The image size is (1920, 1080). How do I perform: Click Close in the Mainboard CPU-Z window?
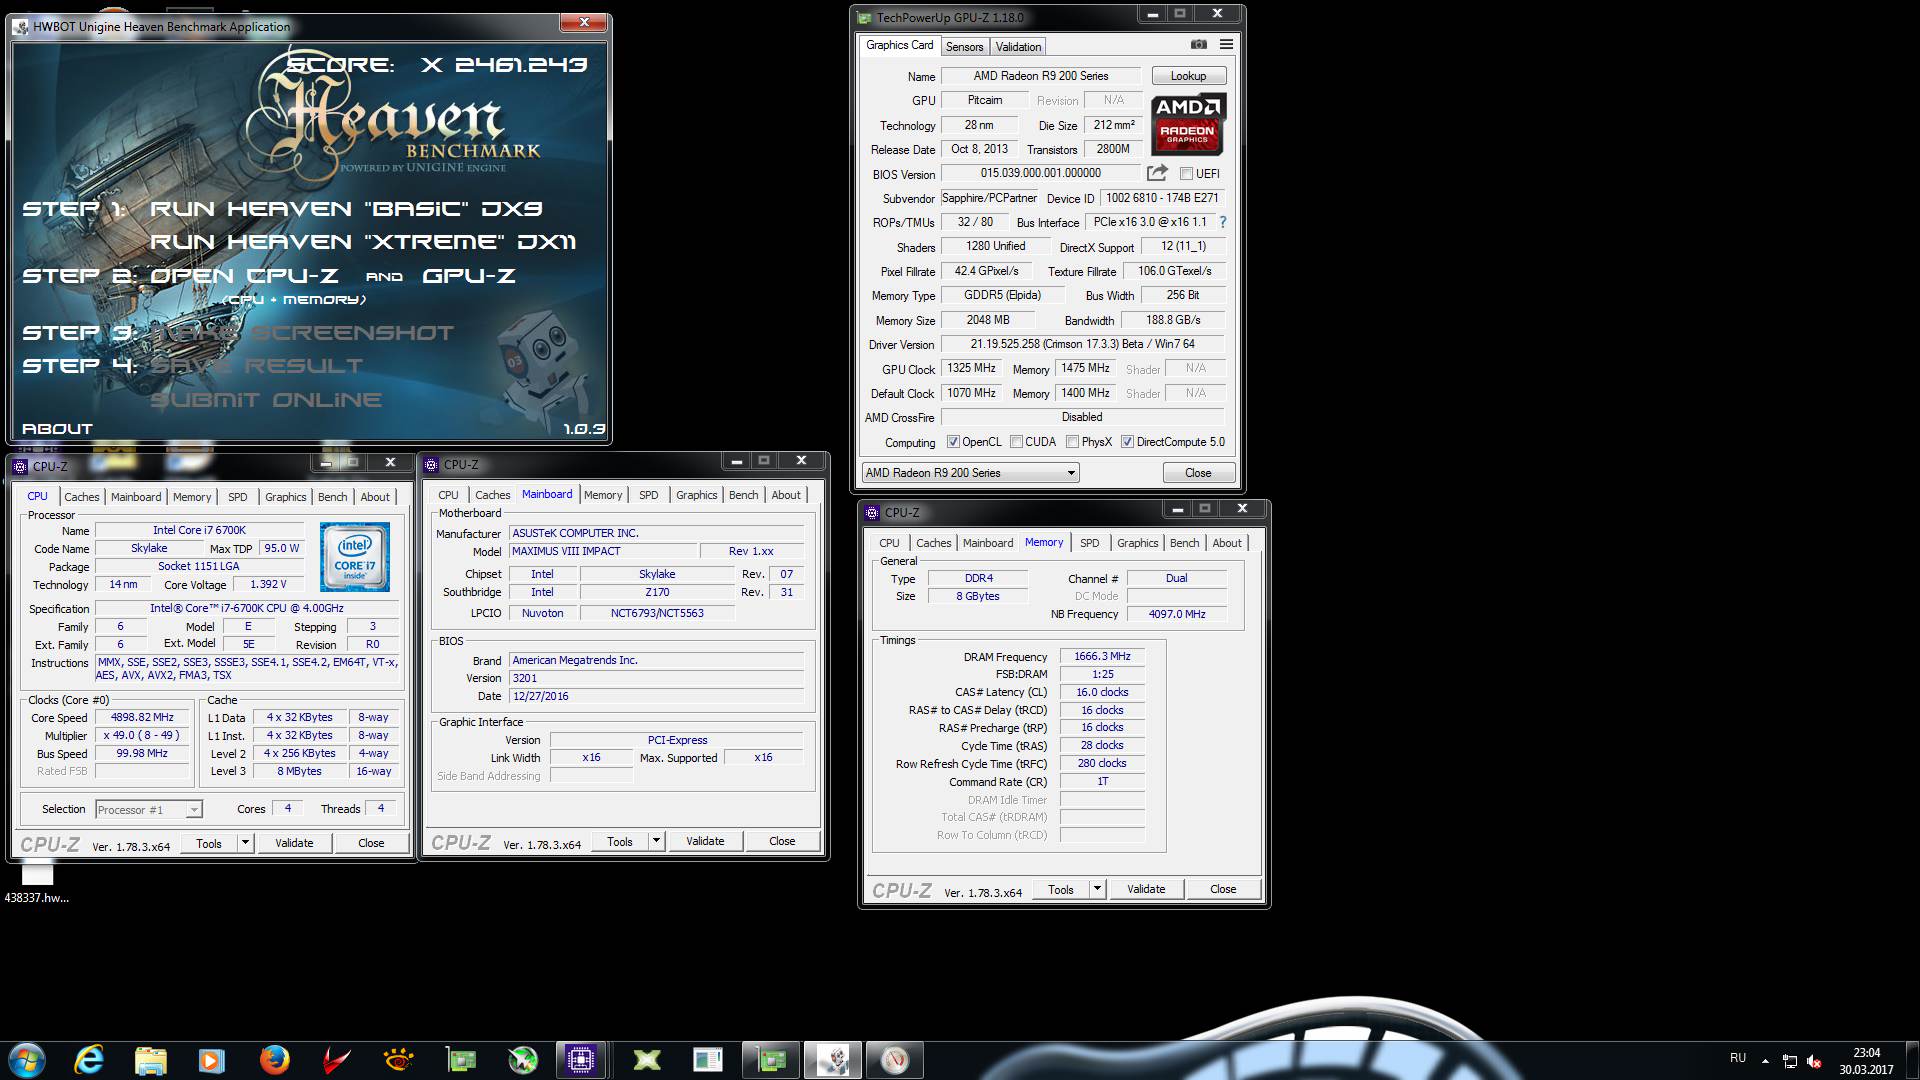click(x=782, y=841)
